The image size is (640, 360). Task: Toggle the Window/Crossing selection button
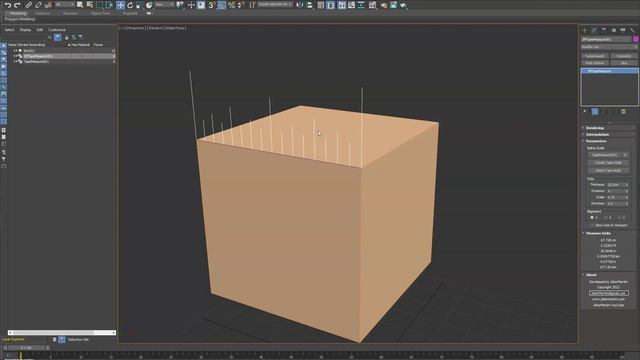point(109,5)
